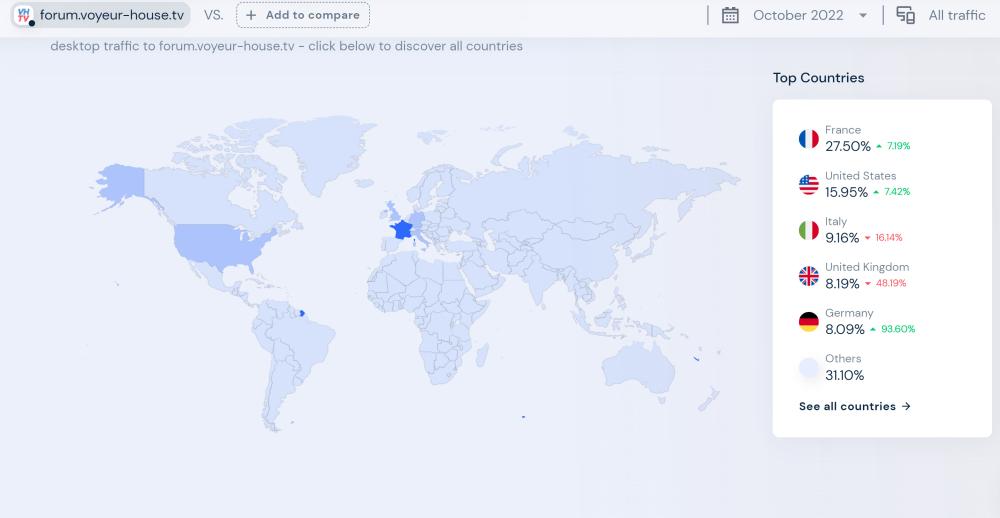
Task: Click the France flag icon
Action: click(x=808, y=139)
